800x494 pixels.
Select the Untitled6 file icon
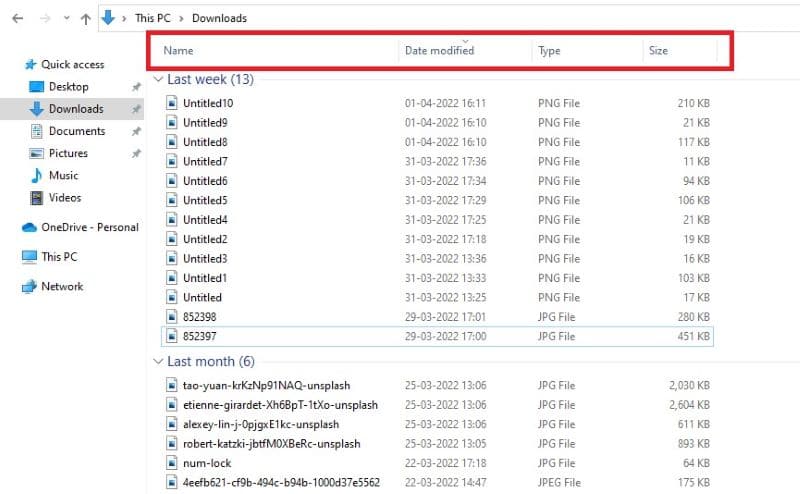tap(172, 181)
